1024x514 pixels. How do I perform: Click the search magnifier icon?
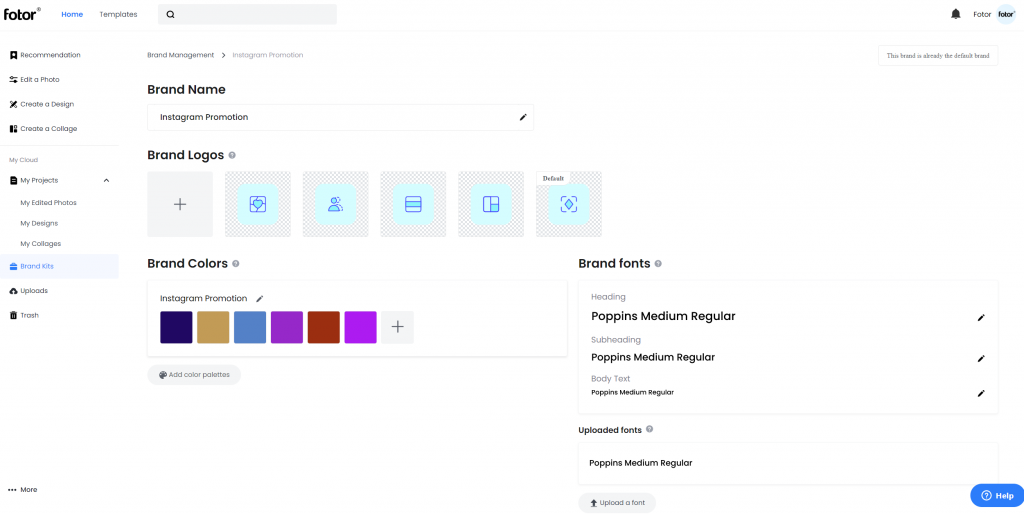pos(170,14)
